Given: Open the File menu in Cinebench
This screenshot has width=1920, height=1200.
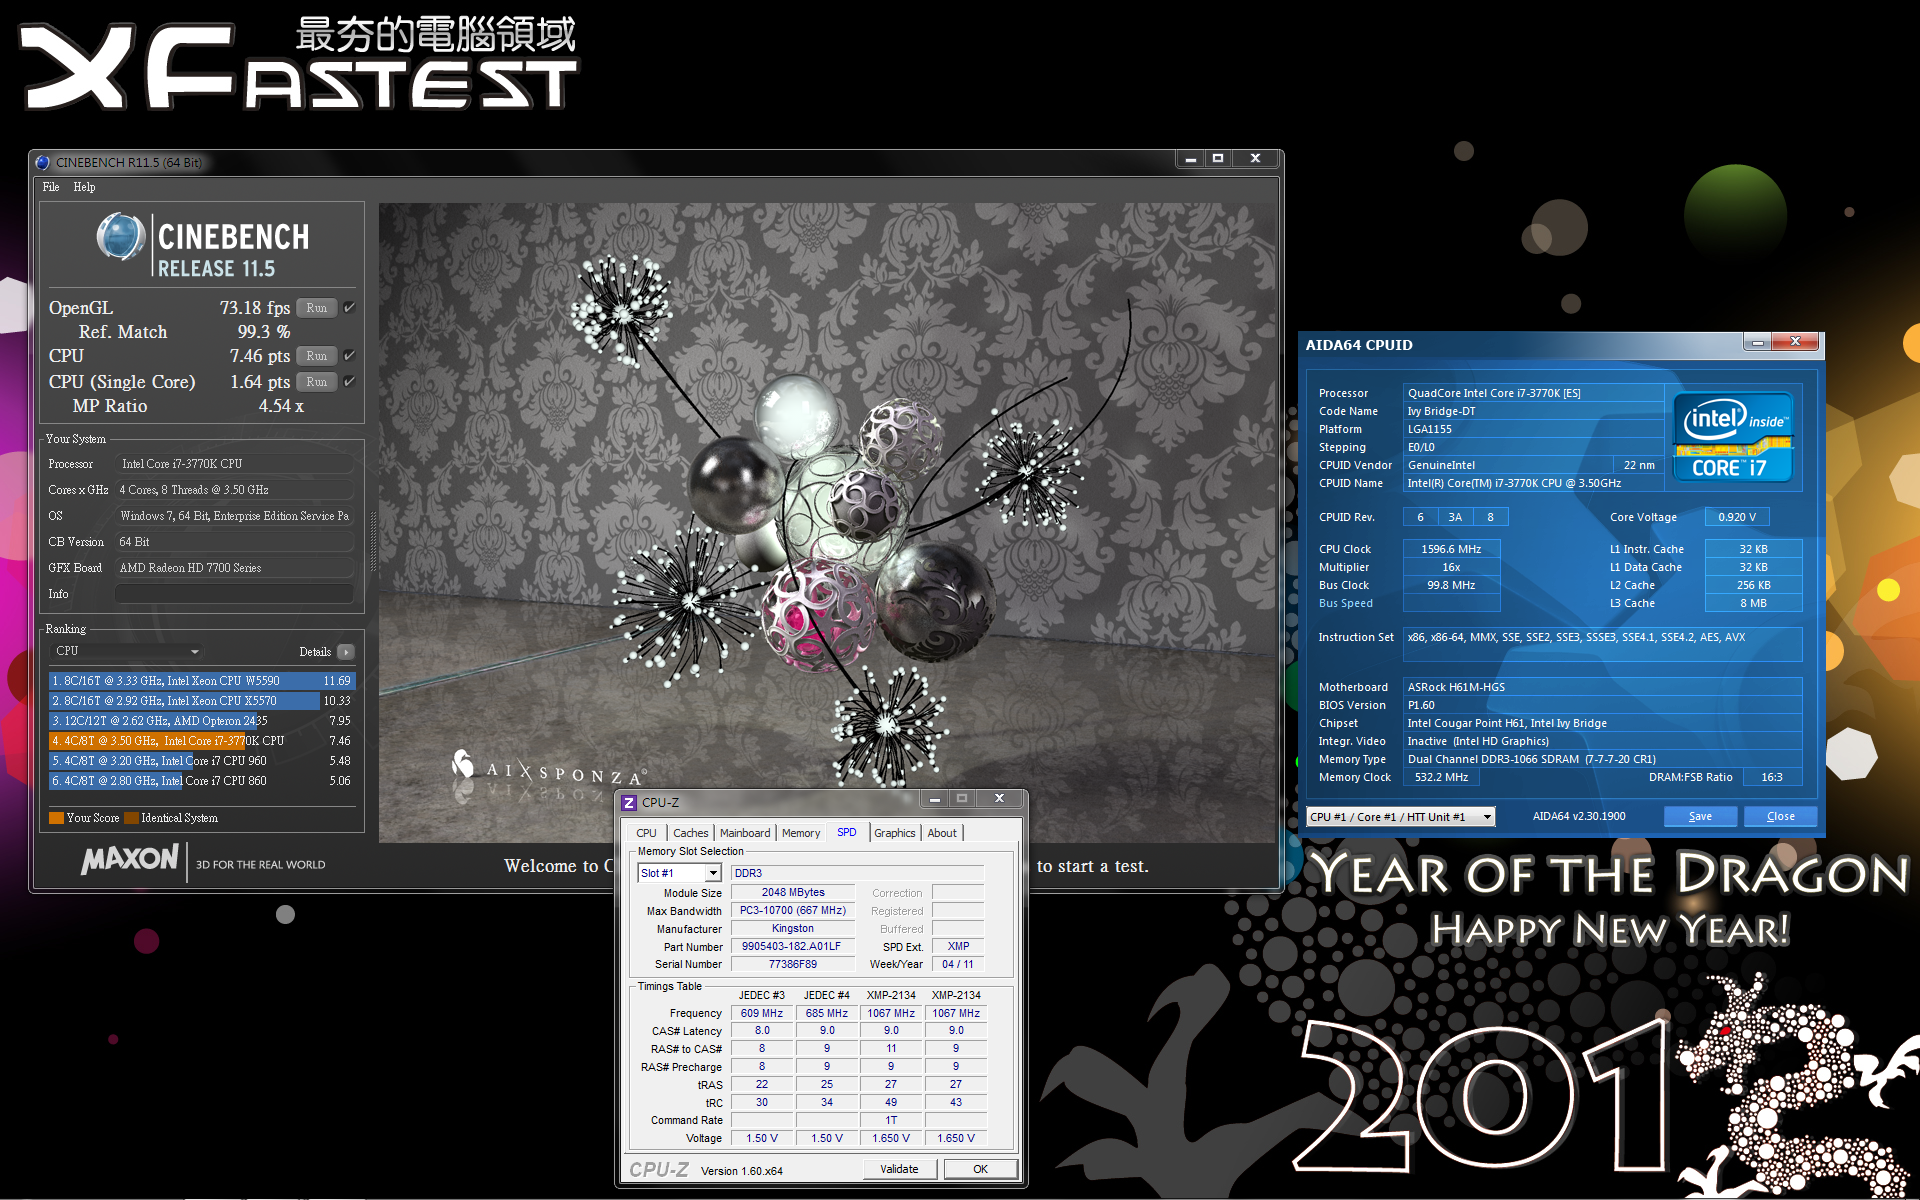Looking at the screenshot, I should 51,187.
